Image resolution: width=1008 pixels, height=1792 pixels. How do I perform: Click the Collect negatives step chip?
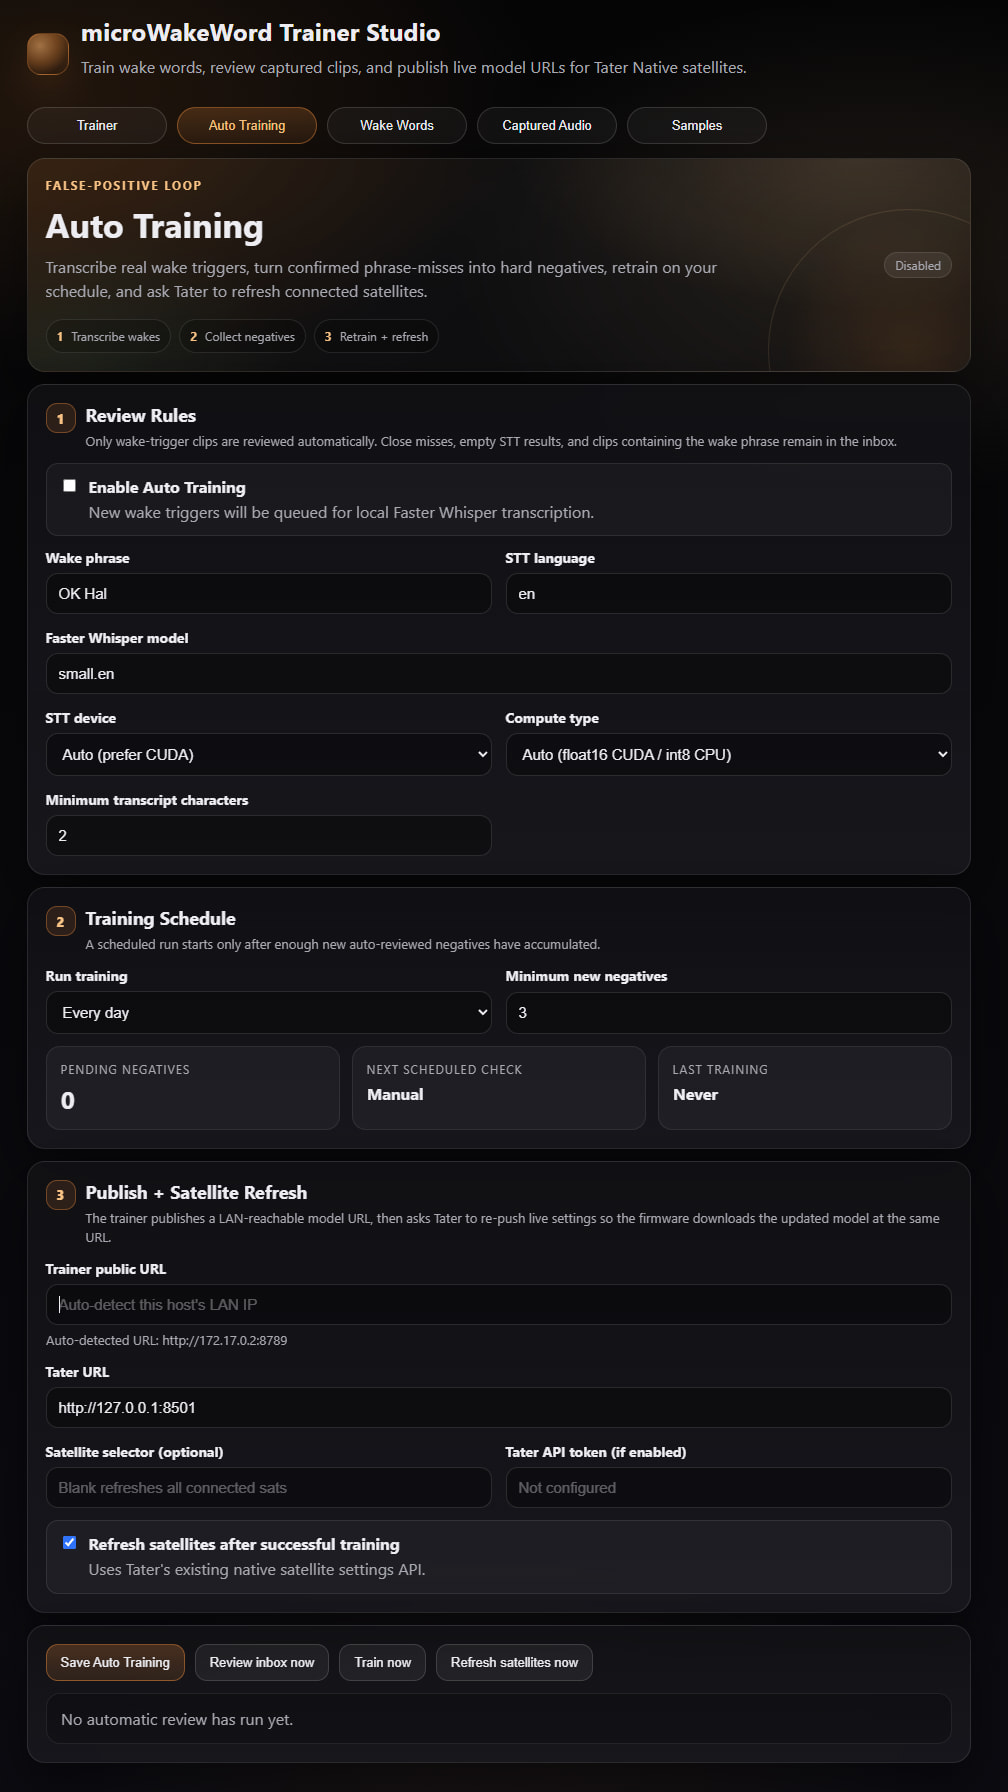point(242,337)
